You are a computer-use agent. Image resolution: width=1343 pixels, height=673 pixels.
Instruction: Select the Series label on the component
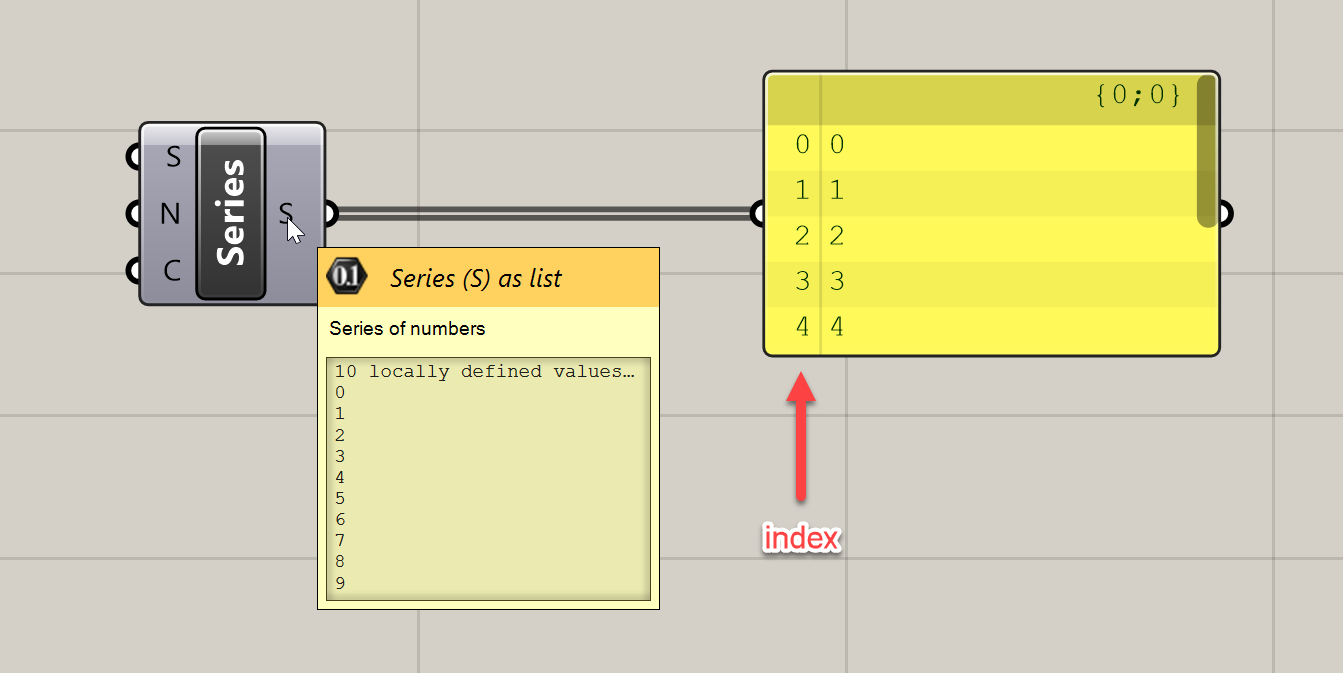233,213
